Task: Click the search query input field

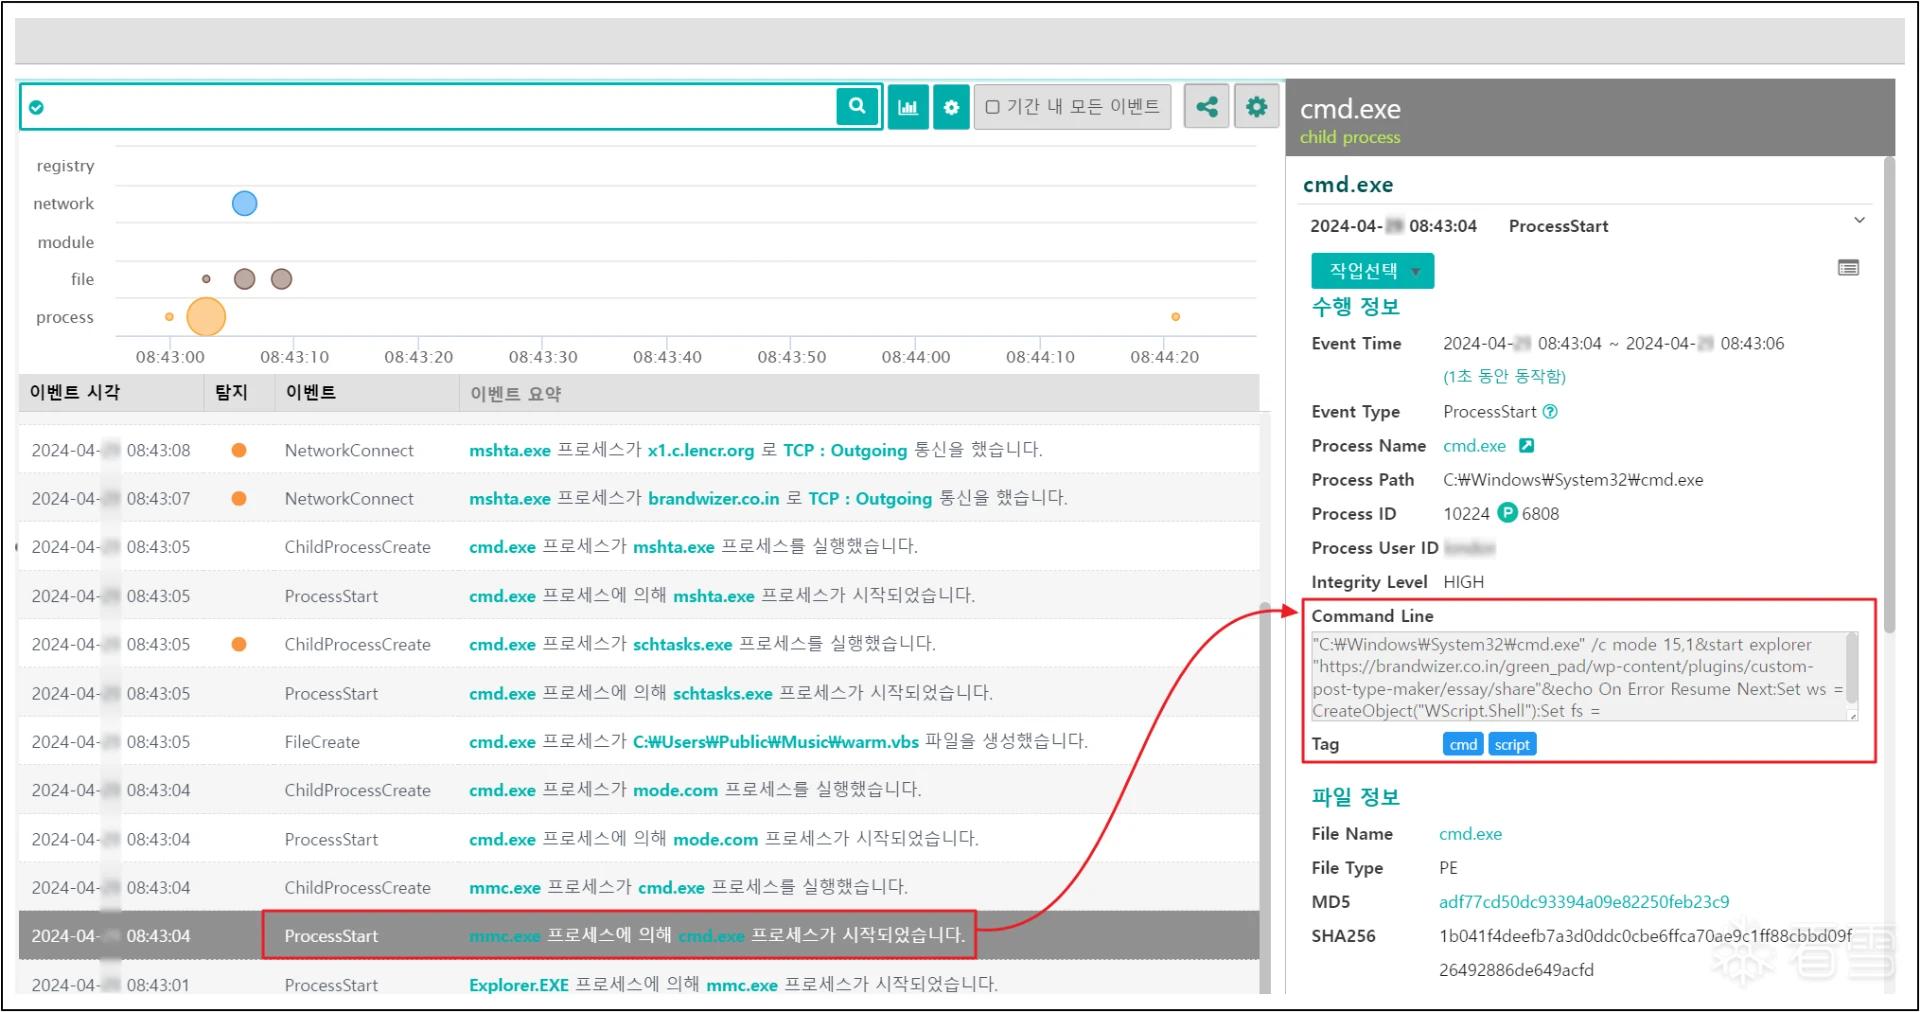Action: pos(440,107)
